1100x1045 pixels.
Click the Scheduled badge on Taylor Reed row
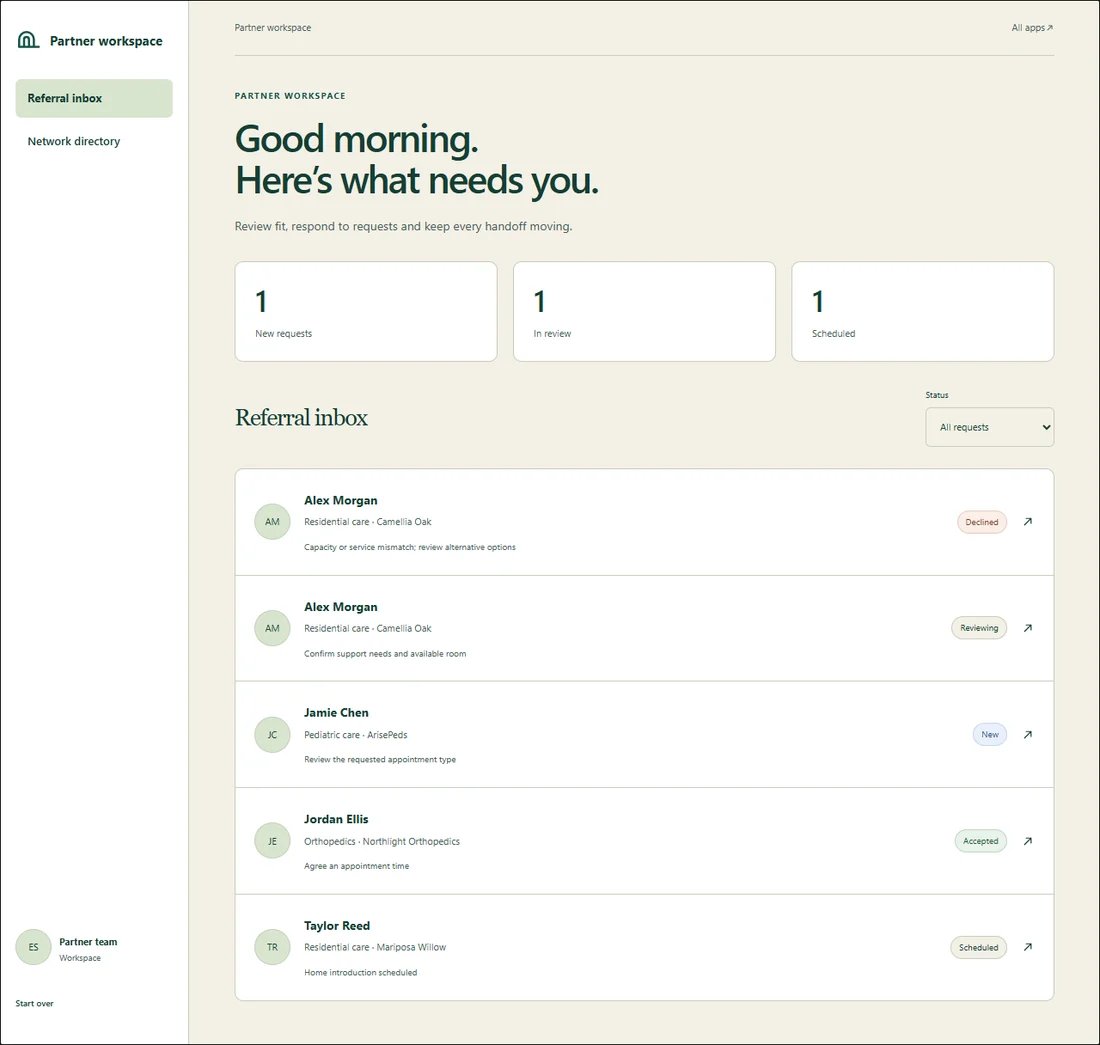978,948
